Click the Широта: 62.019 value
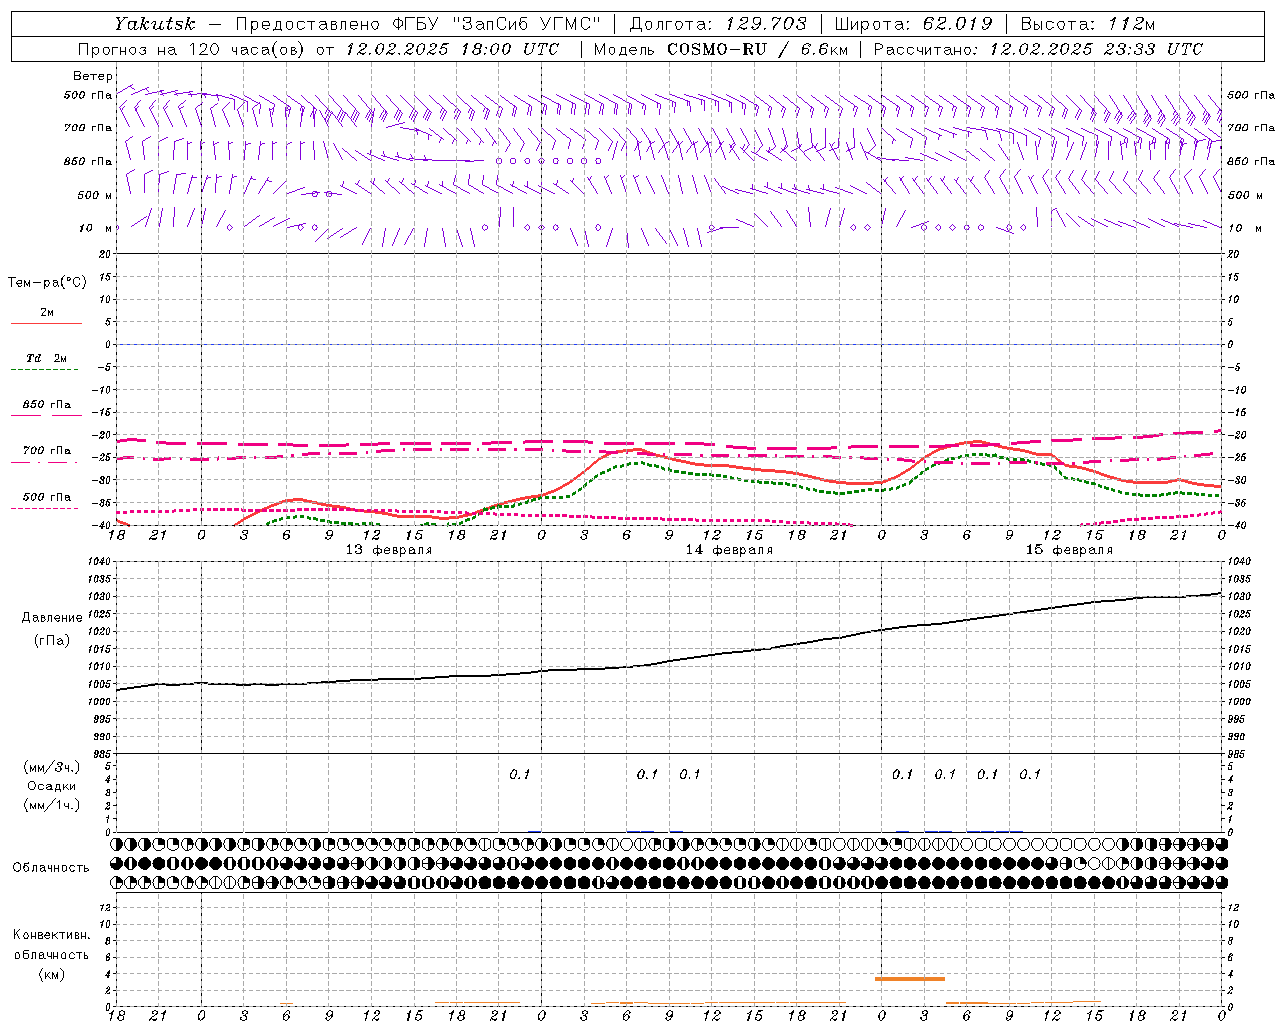1280x1024 pixels. (913, 23)
